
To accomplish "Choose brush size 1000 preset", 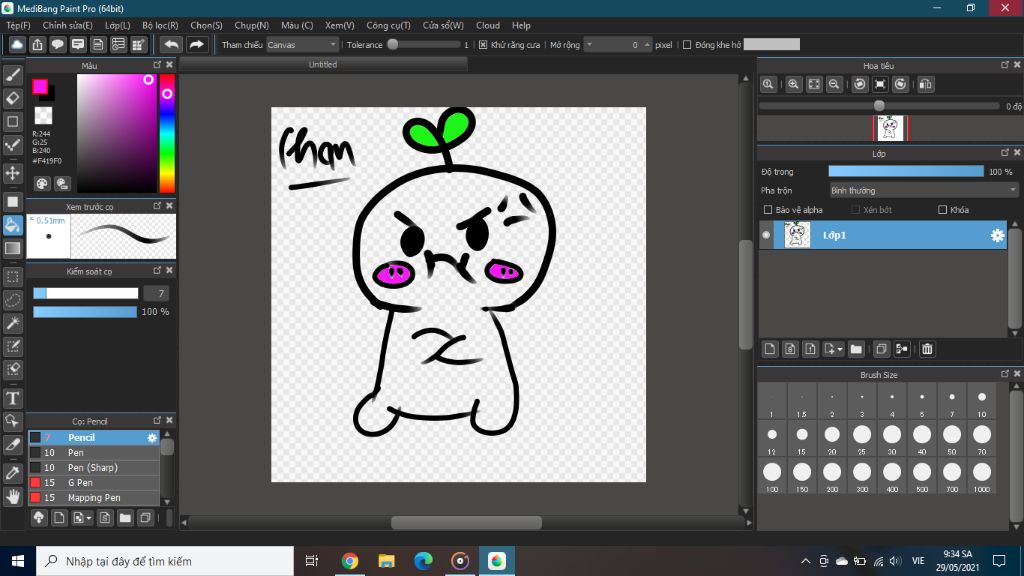I will point(982,476).
